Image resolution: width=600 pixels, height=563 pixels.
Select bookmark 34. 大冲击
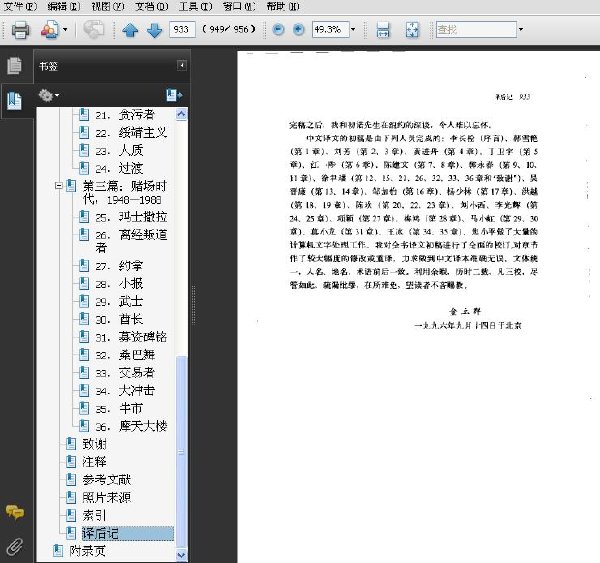(125, 390)
